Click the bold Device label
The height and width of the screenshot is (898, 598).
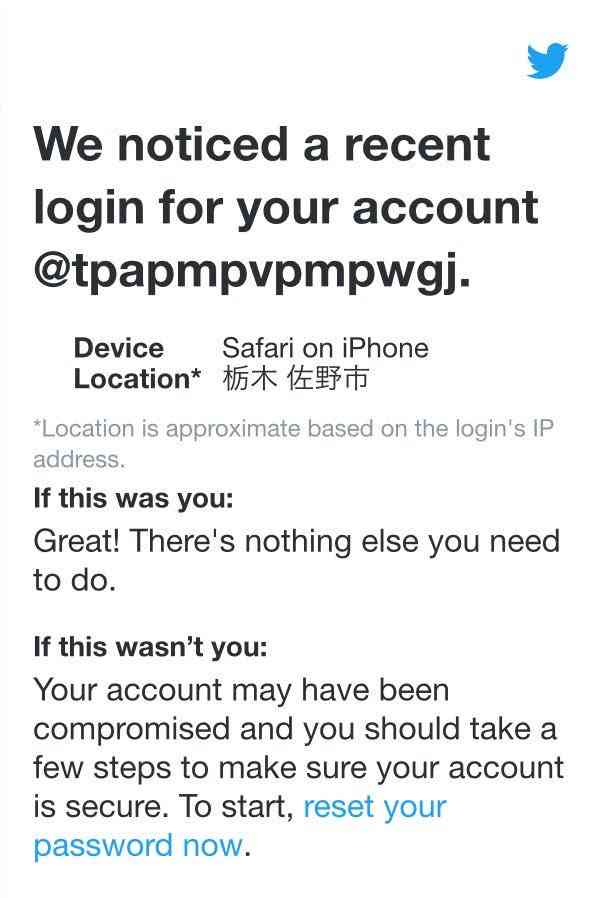(x=119, y=348)
